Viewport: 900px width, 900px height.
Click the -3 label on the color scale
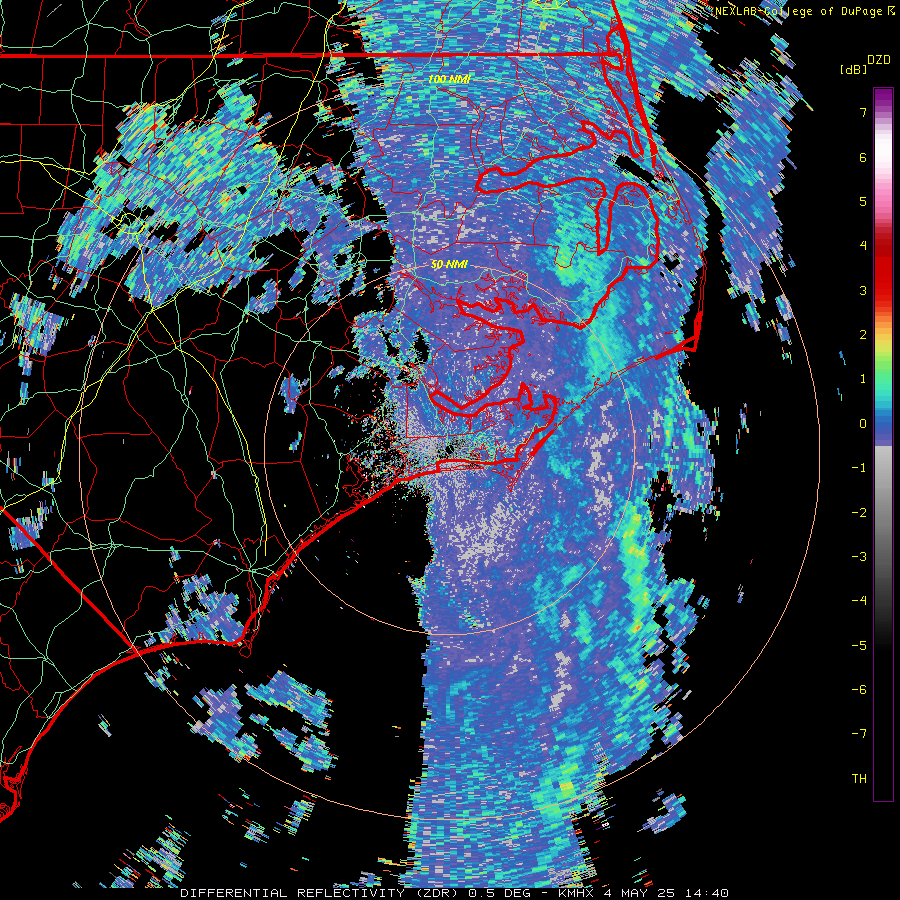coord(859,557)
